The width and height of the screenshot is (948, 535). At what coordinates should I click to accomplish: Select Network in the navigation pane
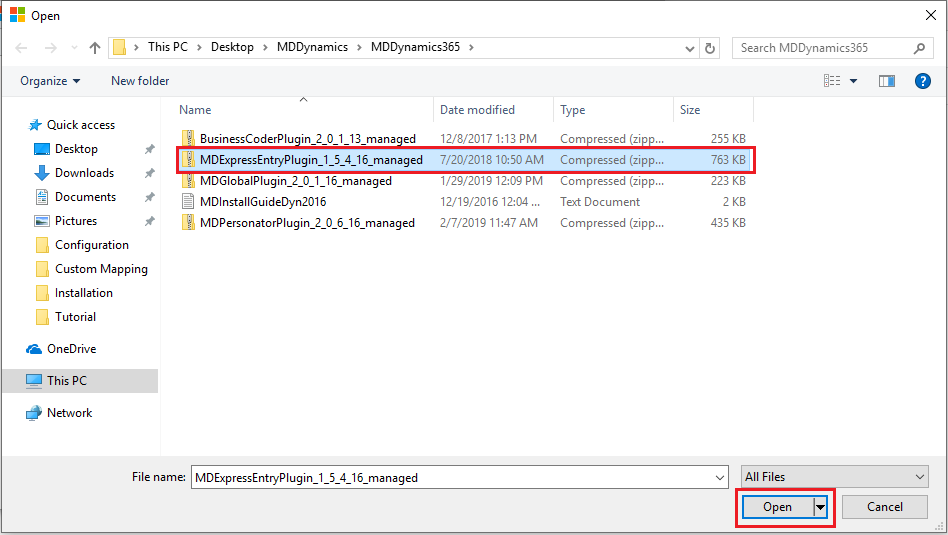(69, 413)
